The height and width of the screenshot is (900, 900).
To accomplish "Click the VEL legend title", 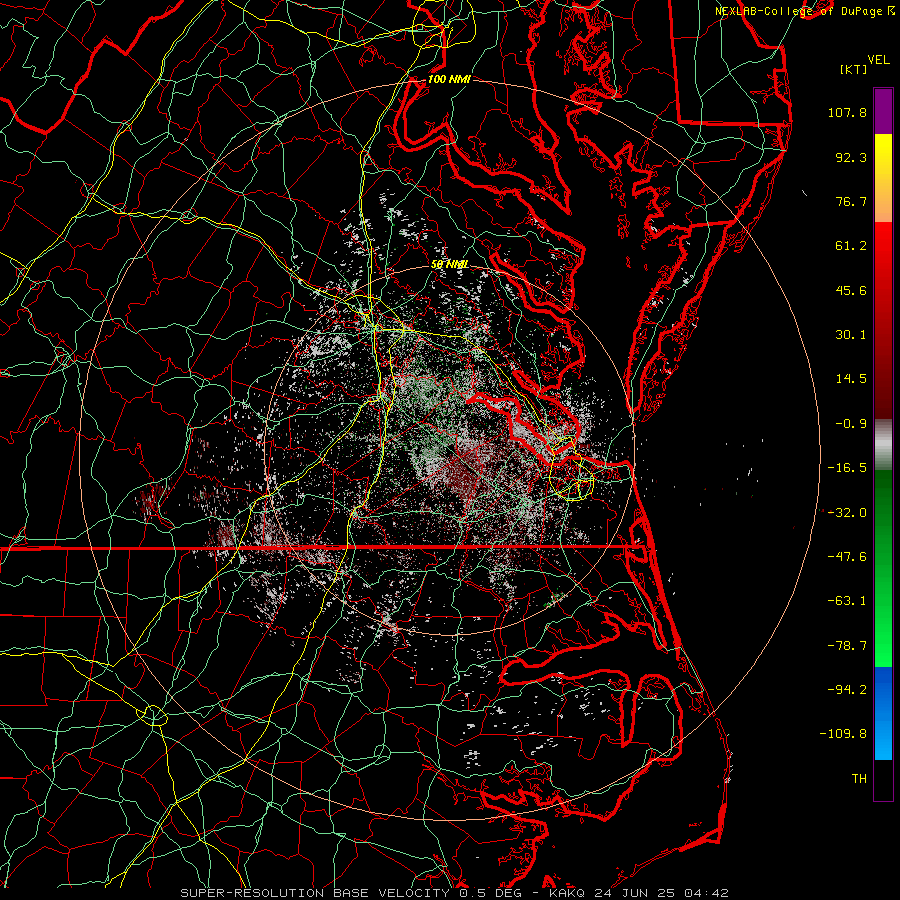I will (x=879, y=60).
